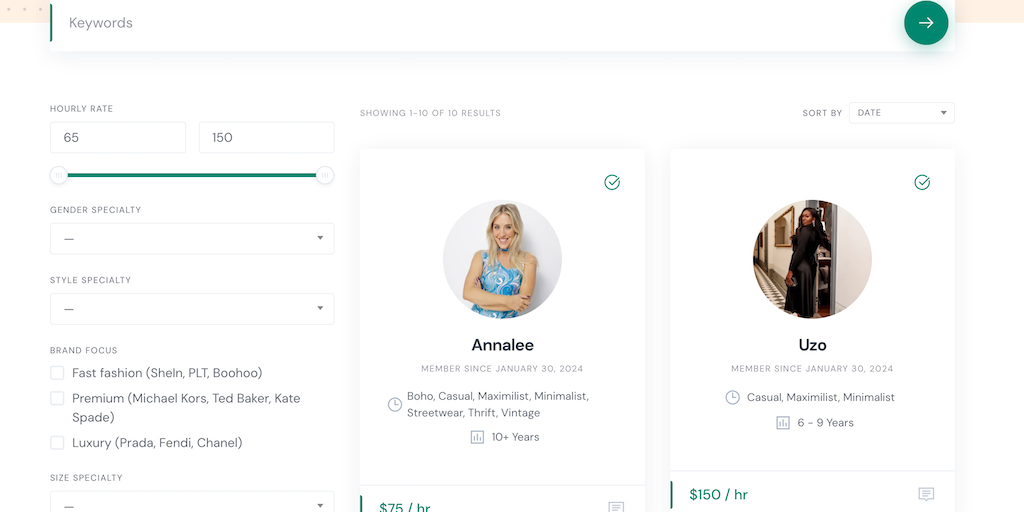
Task: Click the Keywords search field
Action: click(477, 23)
